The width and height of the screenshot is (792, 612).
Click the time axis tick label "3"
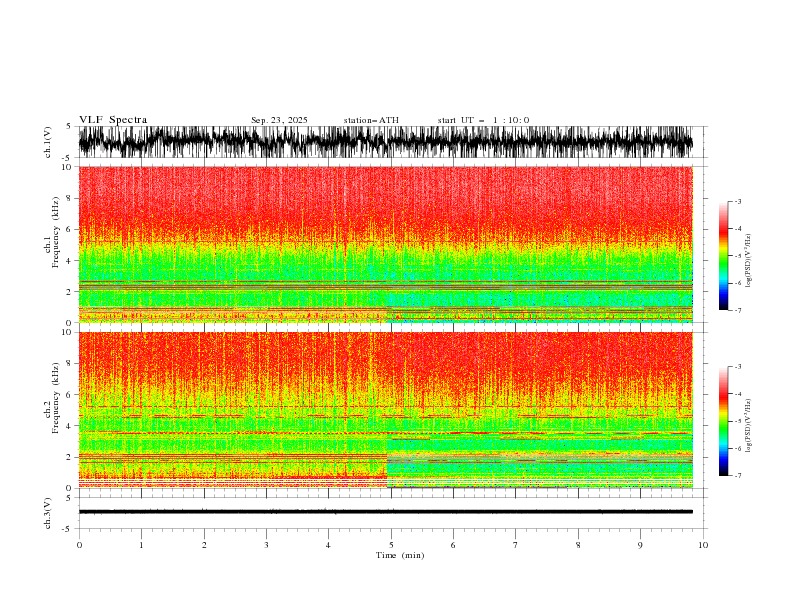266,545
